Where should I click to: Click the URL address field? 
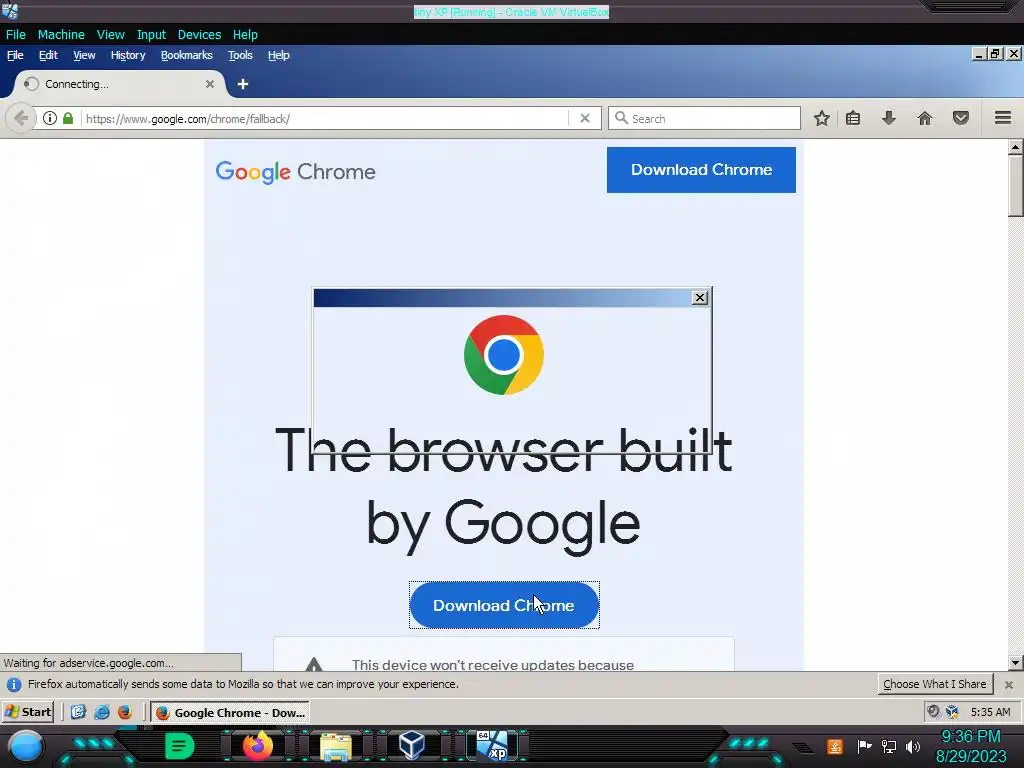pyautogui.click(x=327, y=119)
